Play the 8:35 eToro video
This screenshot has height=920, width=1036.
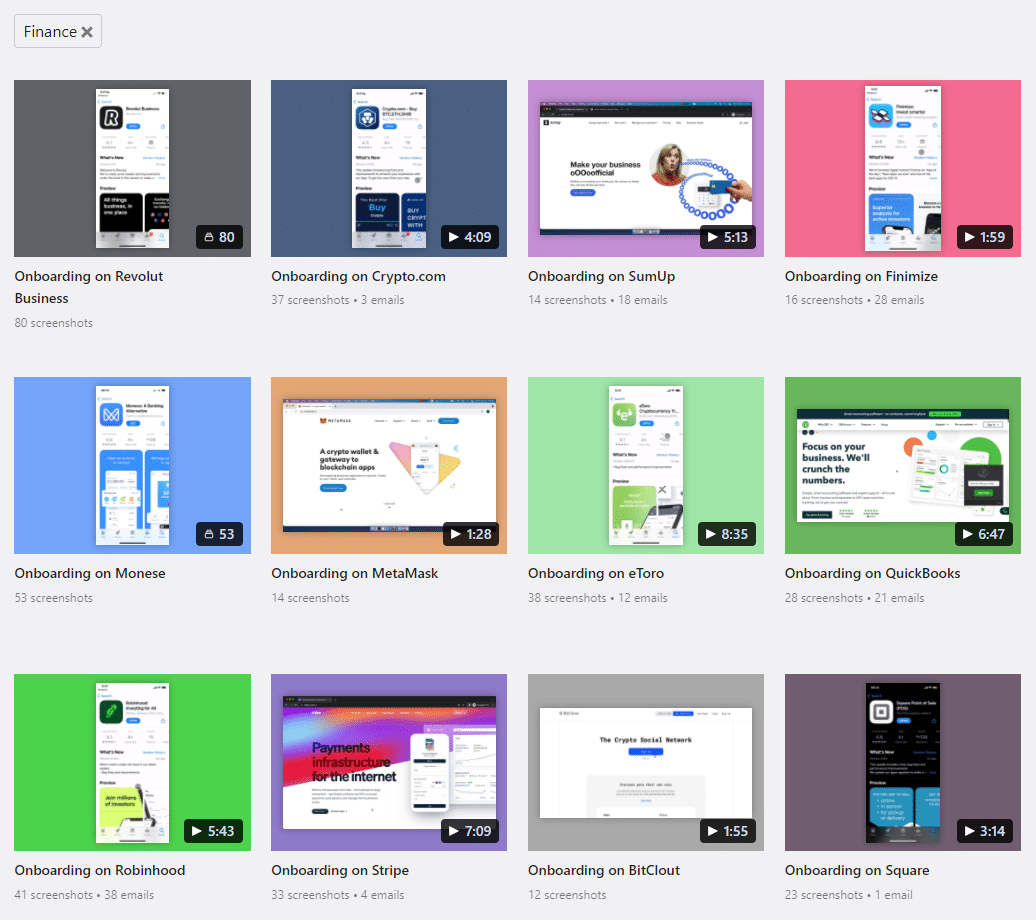point(727,534)
